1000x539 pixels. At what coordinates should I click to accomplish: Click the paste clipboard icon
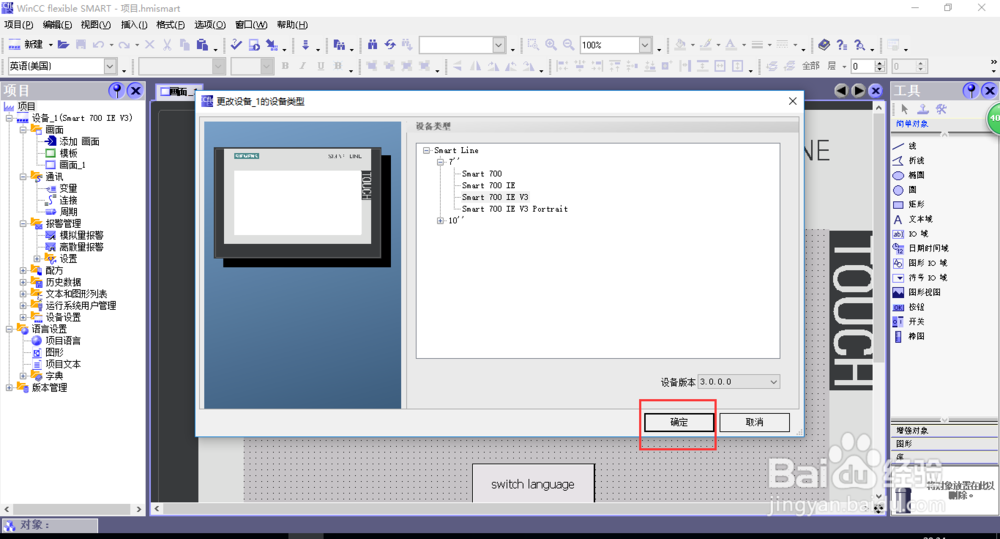[202, 45]
